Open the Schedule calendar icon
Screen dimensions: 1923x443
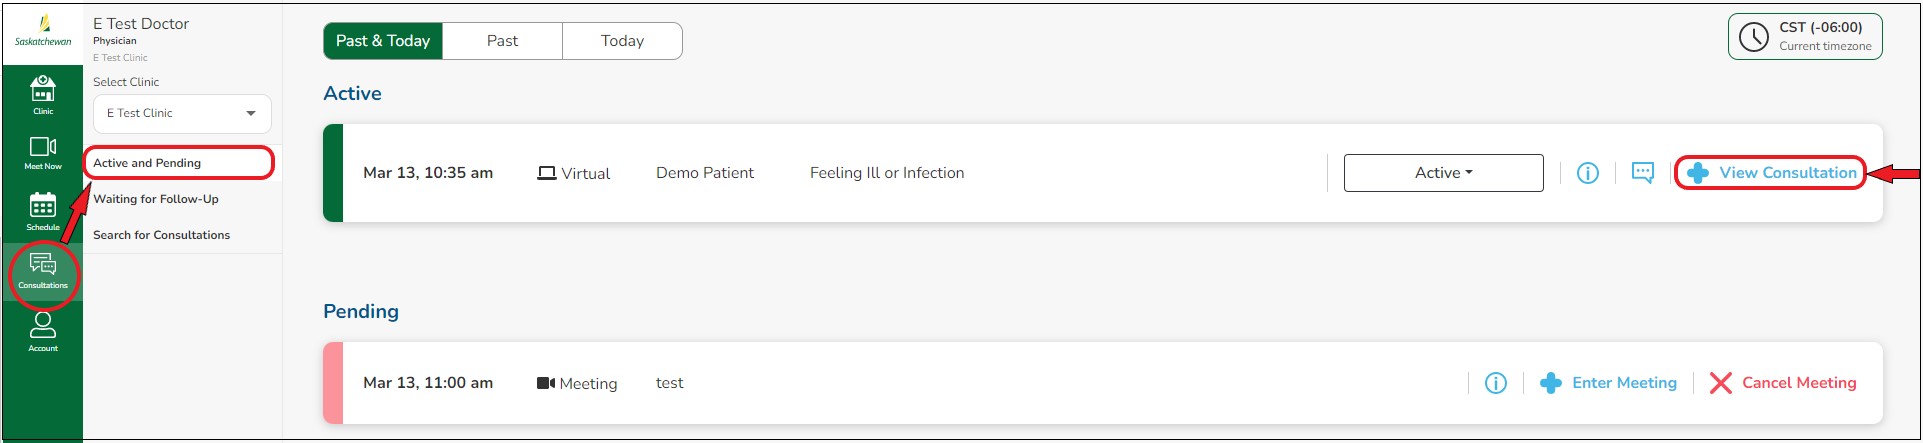[x=43, y=210]
